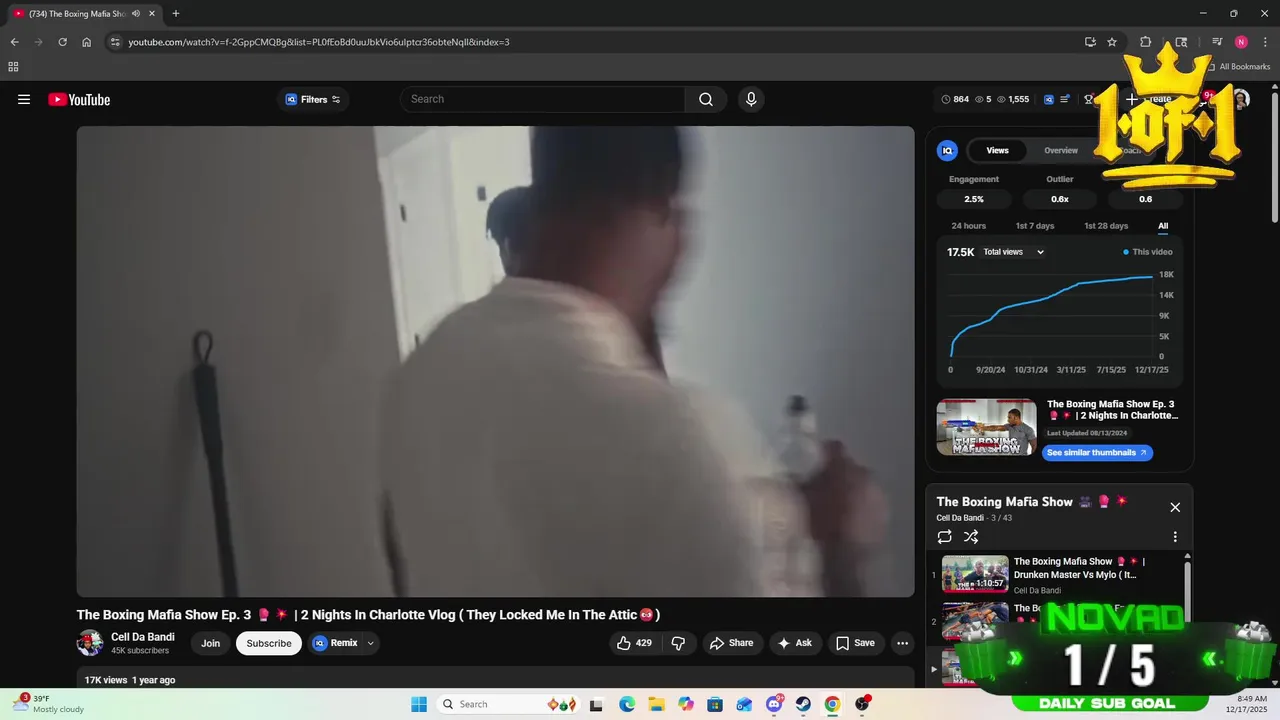Open Chrome home page button
Screen dimensions: 1280x720
[x=87, y=42]
